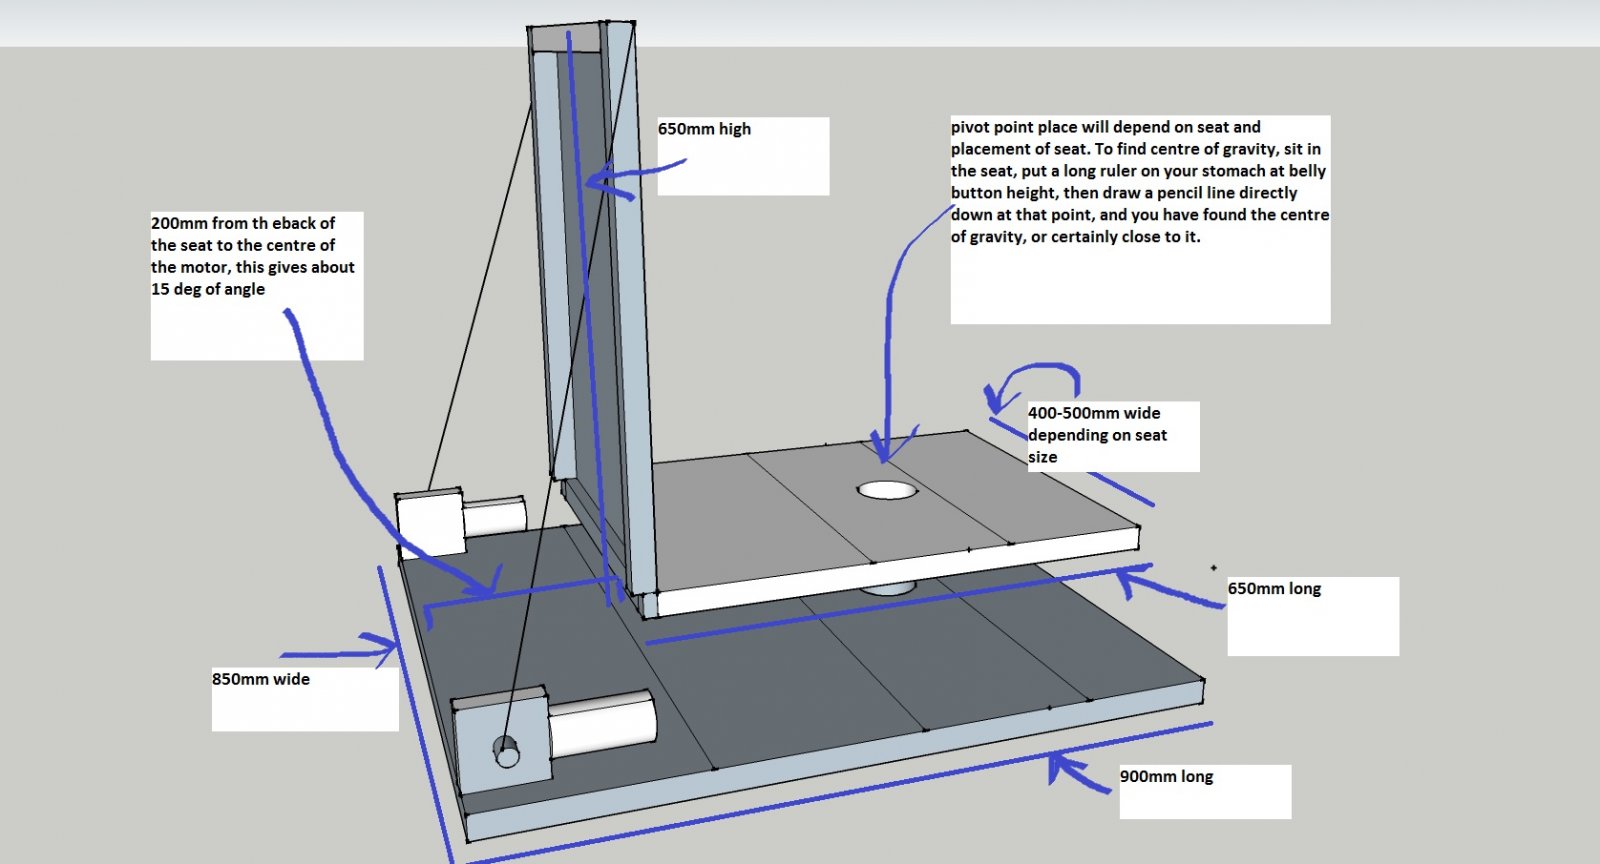This screenshot has width=1600, height=864.
Task: Click the "900mm long" dimension label
Action: [1166, 777]
